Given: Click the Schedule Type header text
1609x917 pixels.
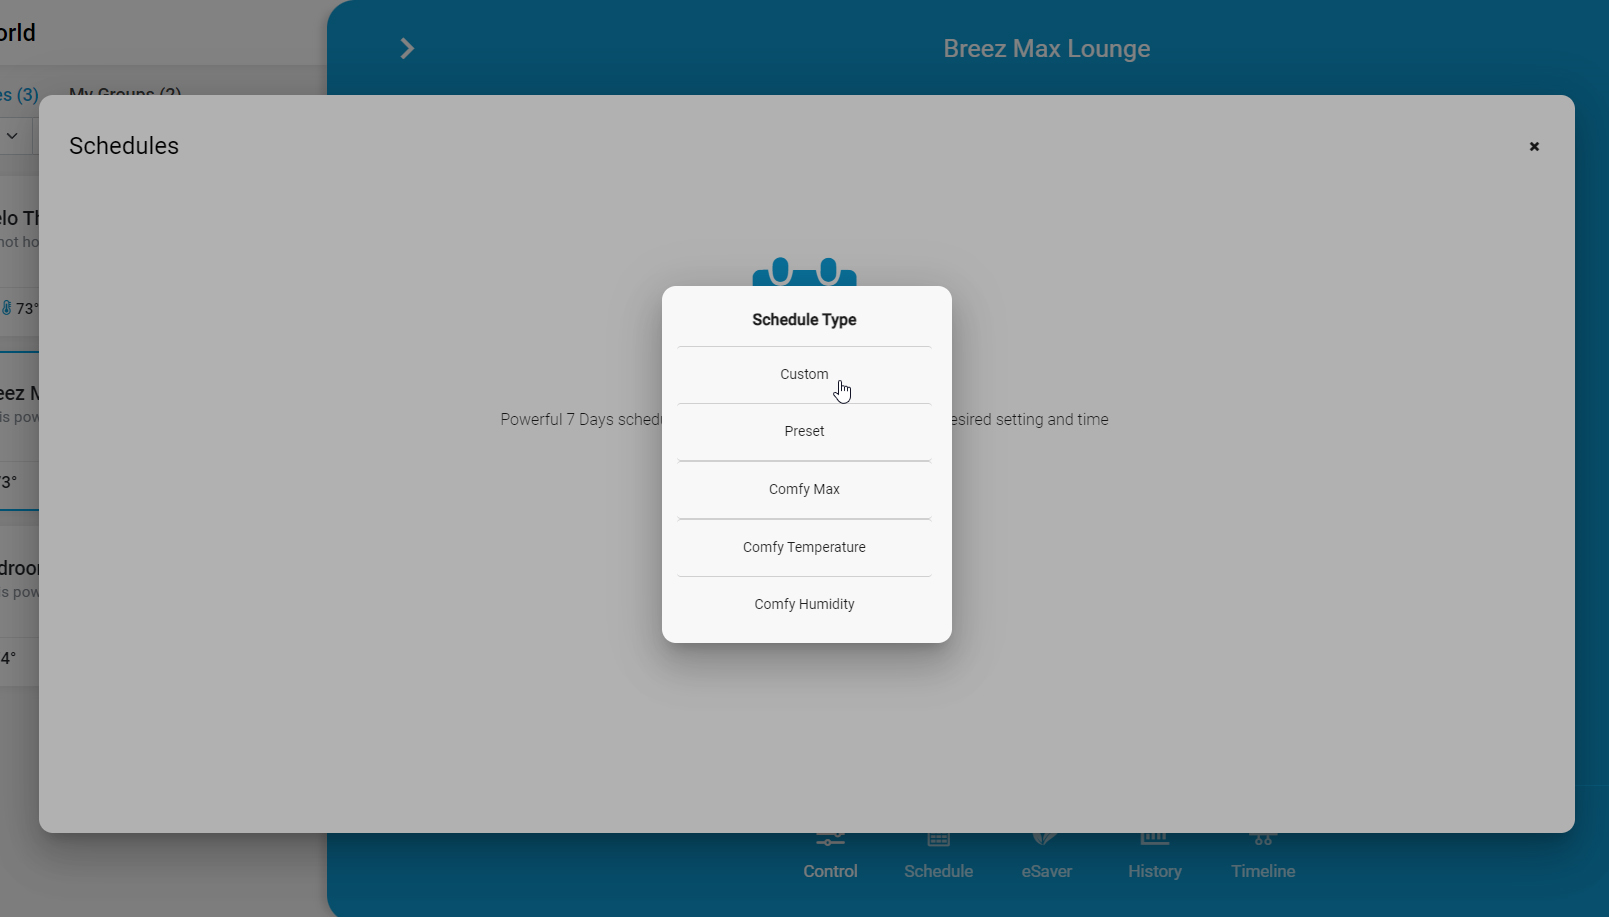Looking at the screenshot, I should click(804, 320).
